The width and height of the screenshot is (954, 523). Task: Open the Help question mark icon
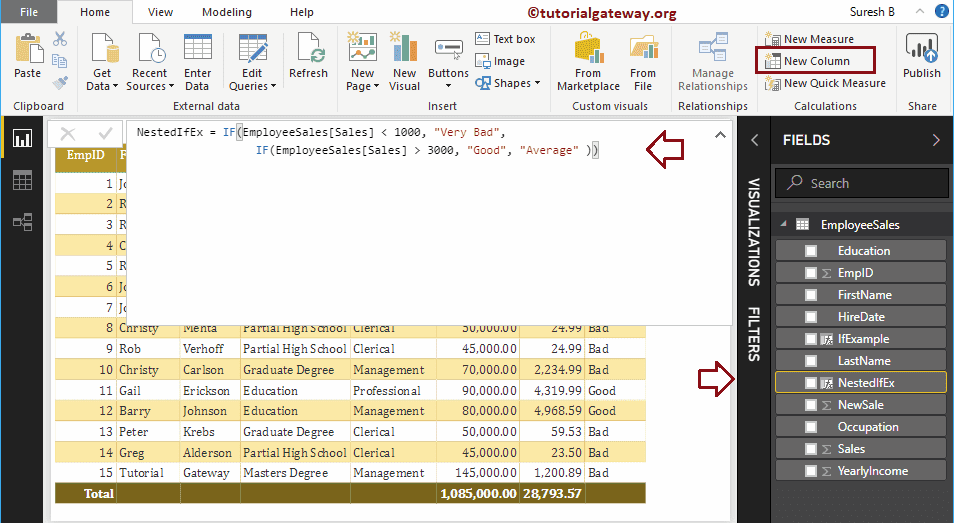pos(941,12)
